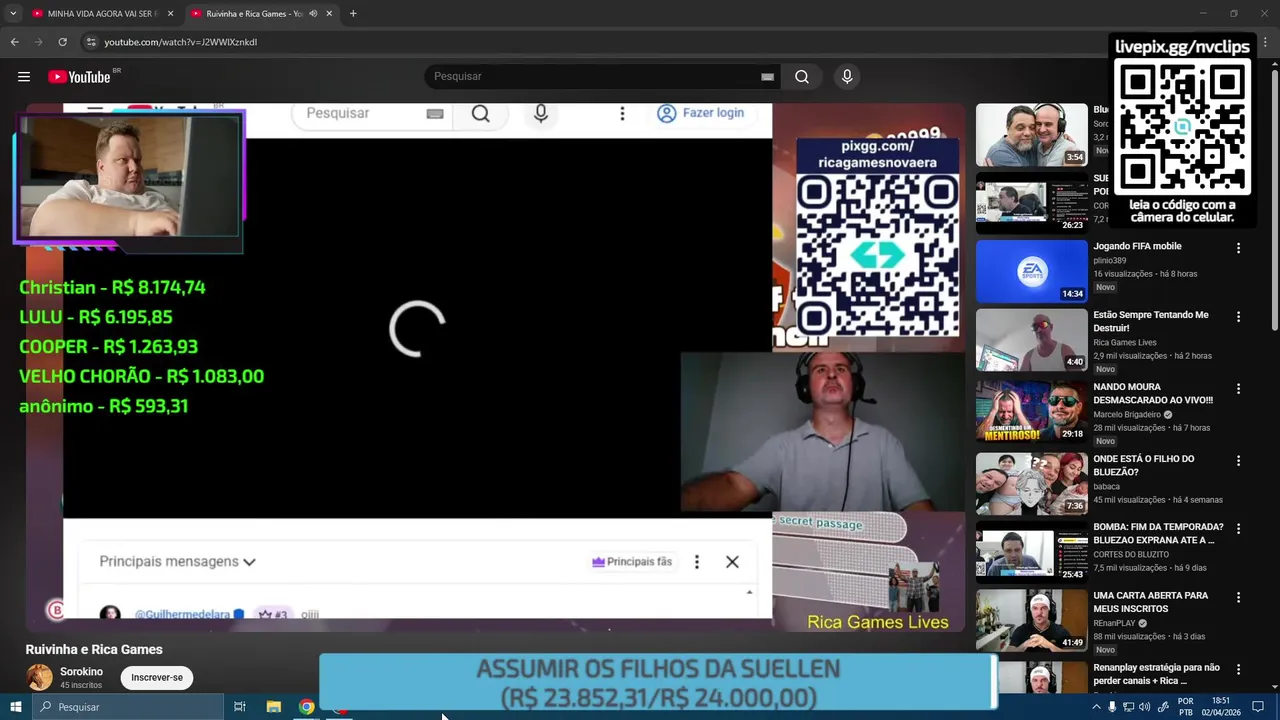Reload the current YouTube page
This screenshot has height=720, width=1280.
[x=62, y=42]
